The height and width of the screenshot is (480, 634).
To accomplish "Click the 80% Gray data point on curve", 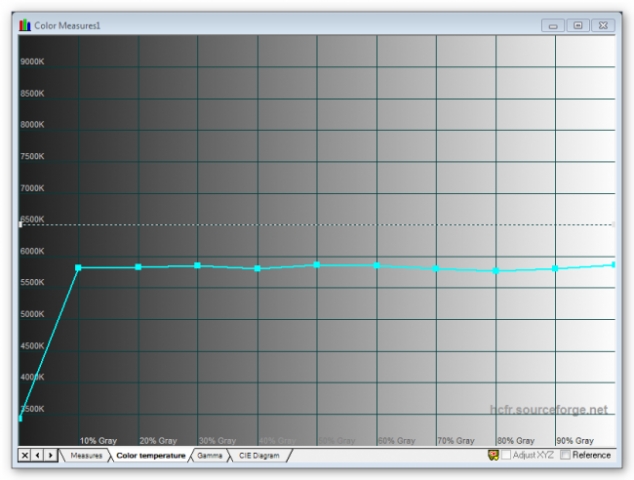I will point(496,271).
